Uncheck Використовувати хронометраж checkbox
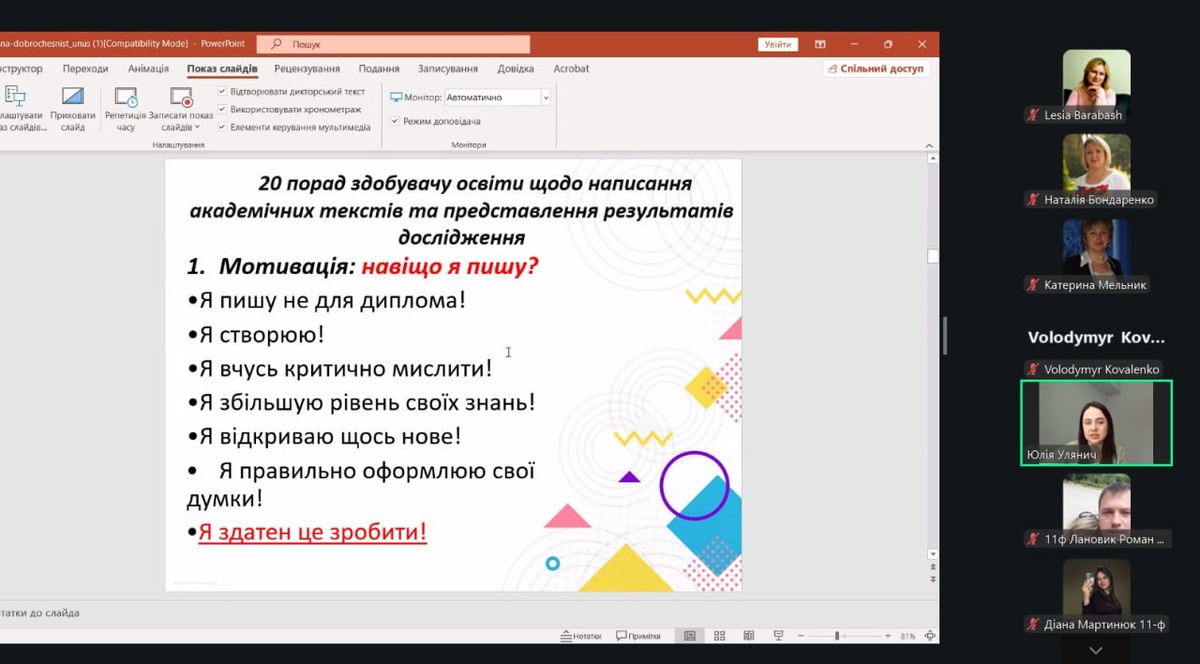 [x=222, y=109]
